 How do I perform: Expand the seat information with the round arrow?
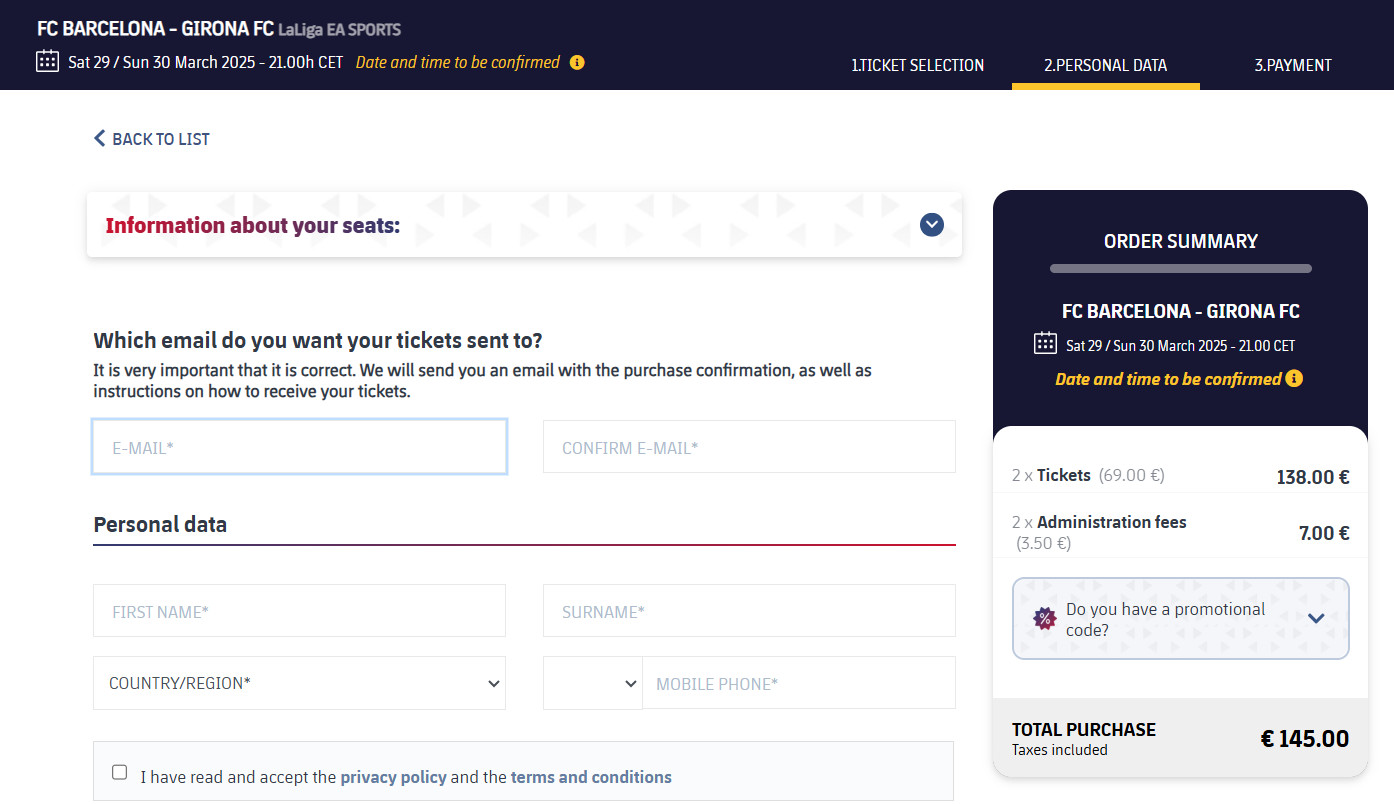point(932,225)
